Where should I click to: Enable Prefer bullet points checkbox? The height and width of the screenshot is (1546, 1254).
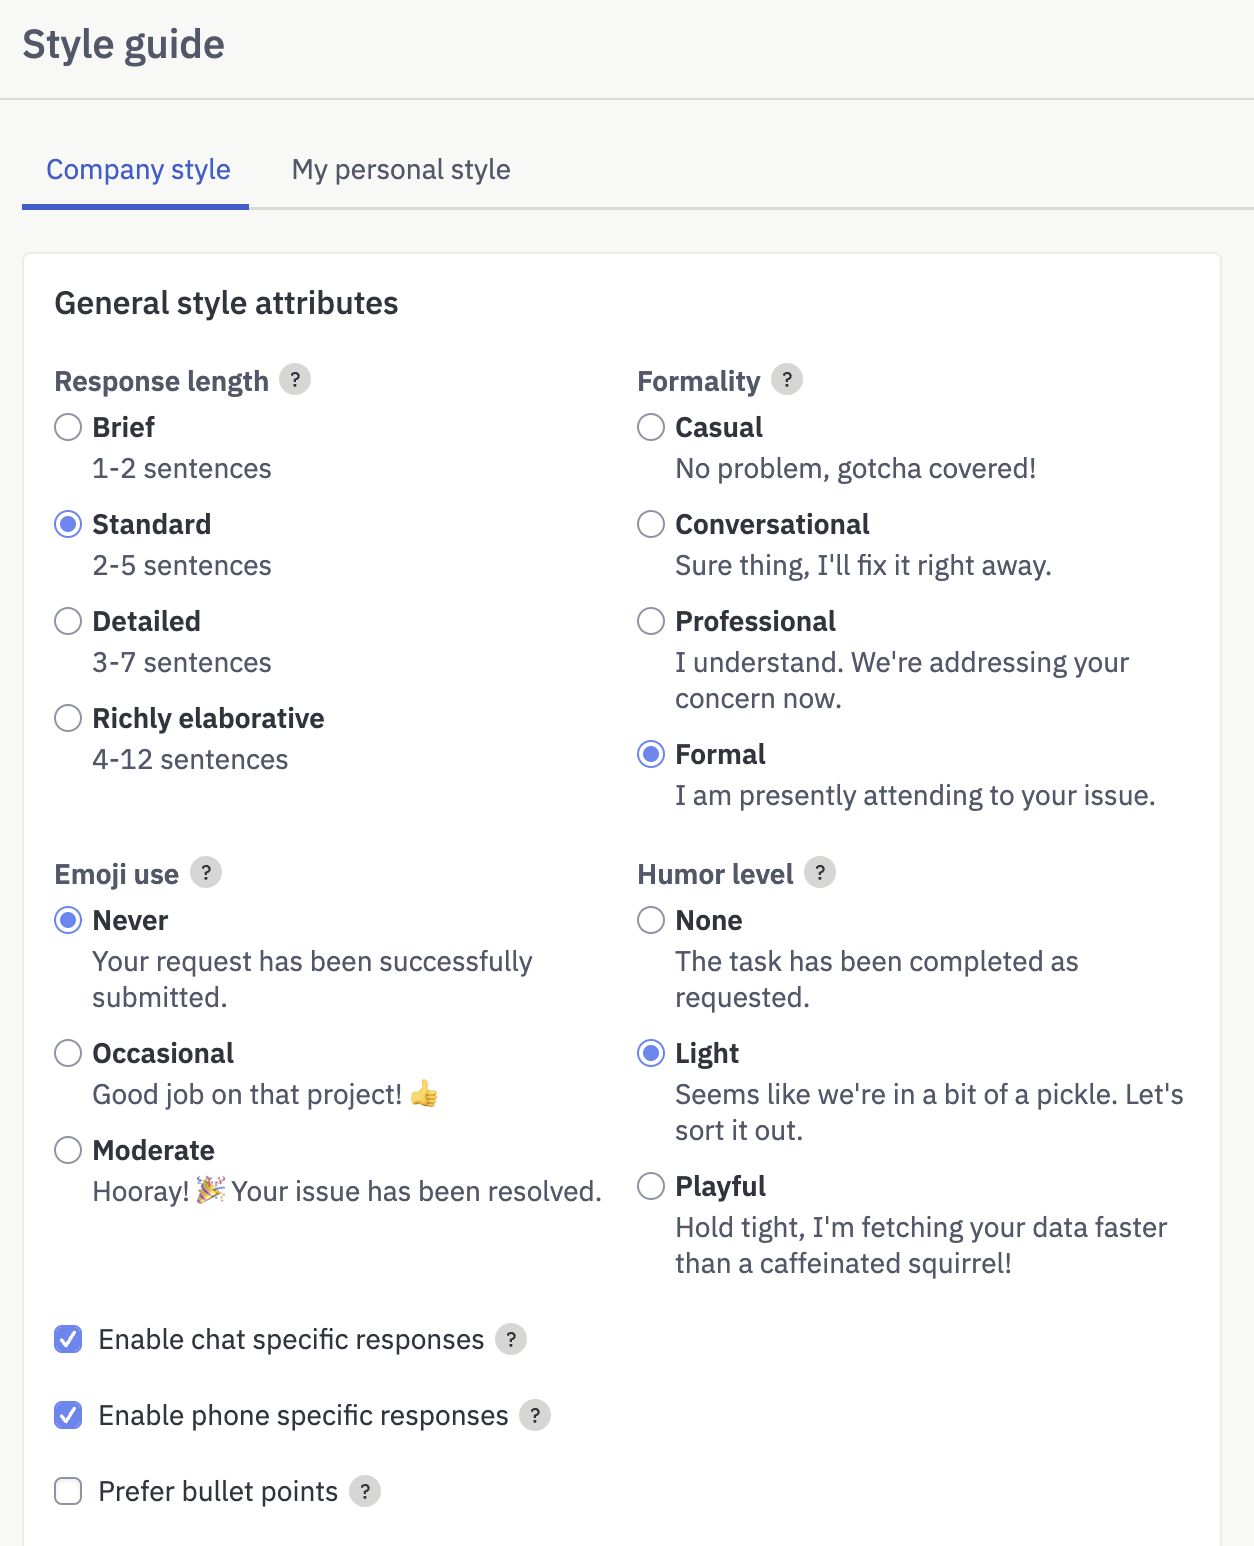tap(68, 1491)
